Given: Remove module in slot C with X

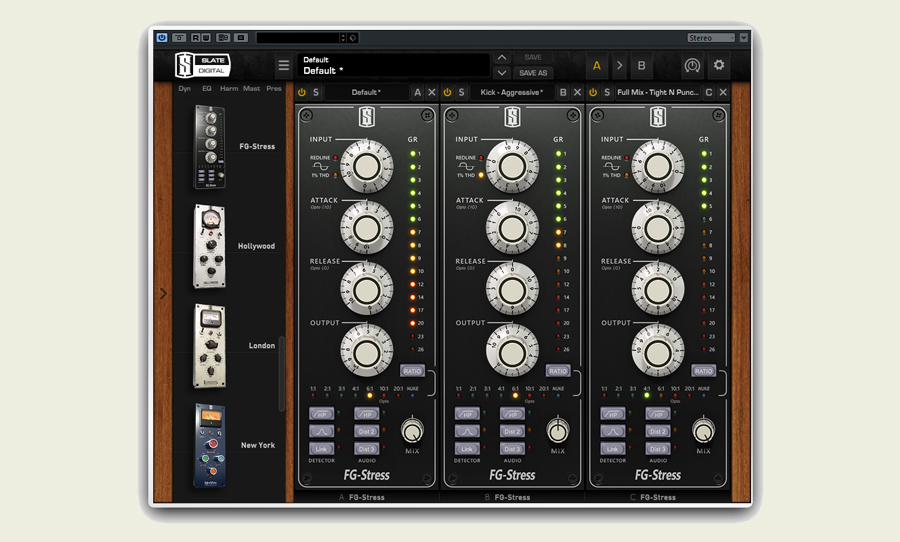Looking at the screenshot, I should coord(723,92).
